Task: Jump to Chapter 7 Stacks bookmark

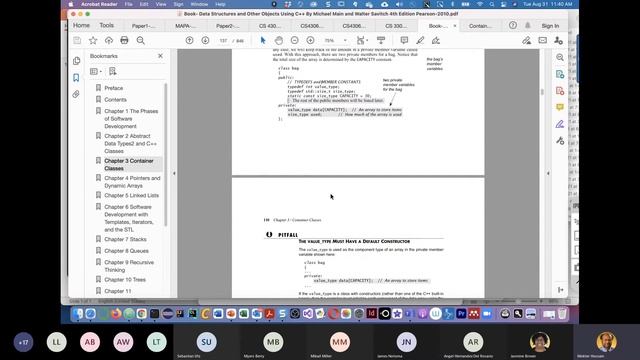Action: (x=125, y=239)
